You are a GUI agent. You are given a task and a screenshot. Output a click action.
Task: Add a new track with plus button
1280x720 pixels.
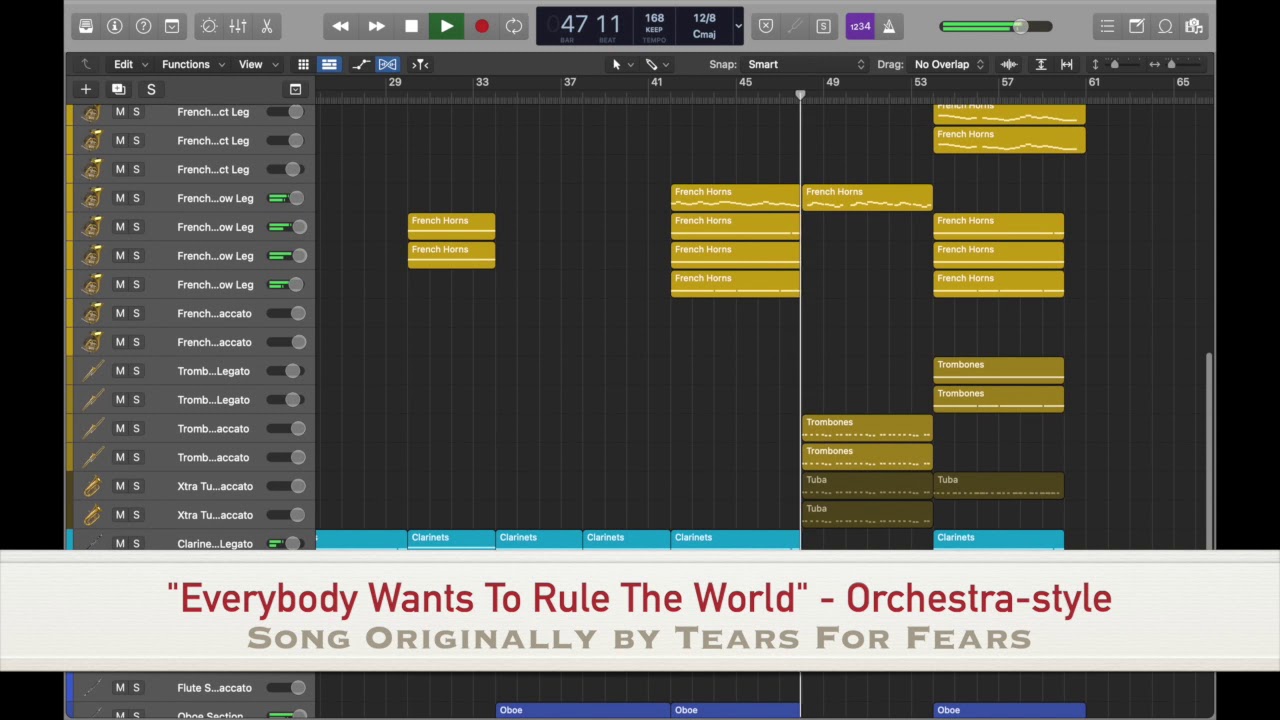[x=86, y=89]
